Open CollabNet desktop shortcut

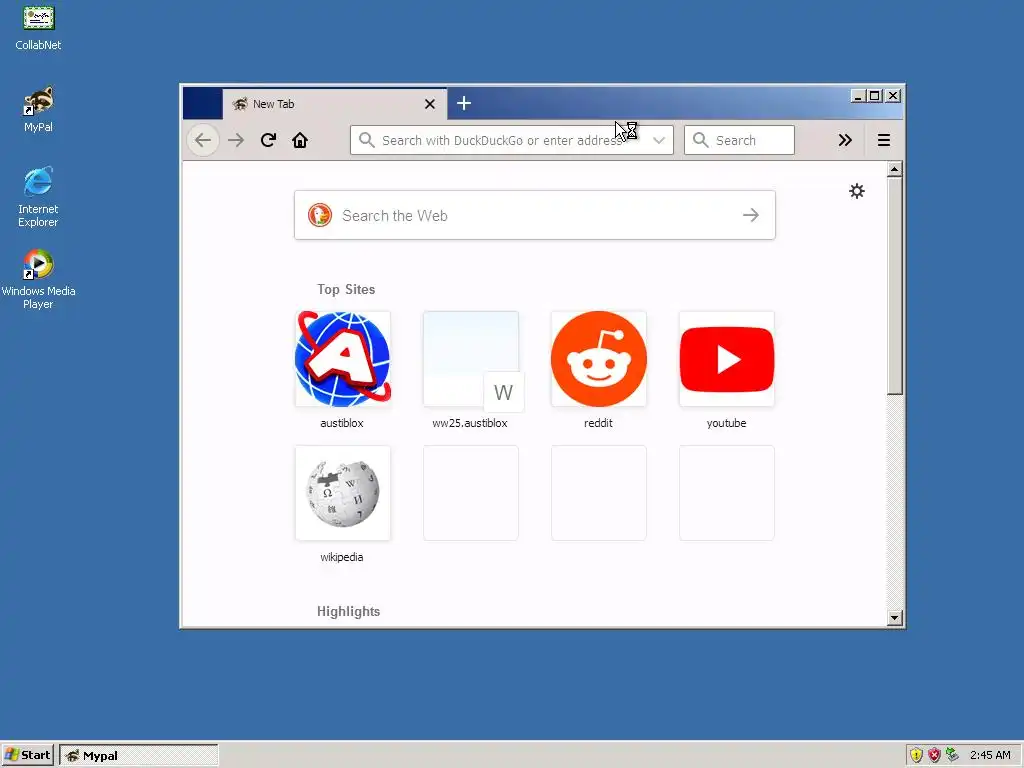tap(39, 27)
